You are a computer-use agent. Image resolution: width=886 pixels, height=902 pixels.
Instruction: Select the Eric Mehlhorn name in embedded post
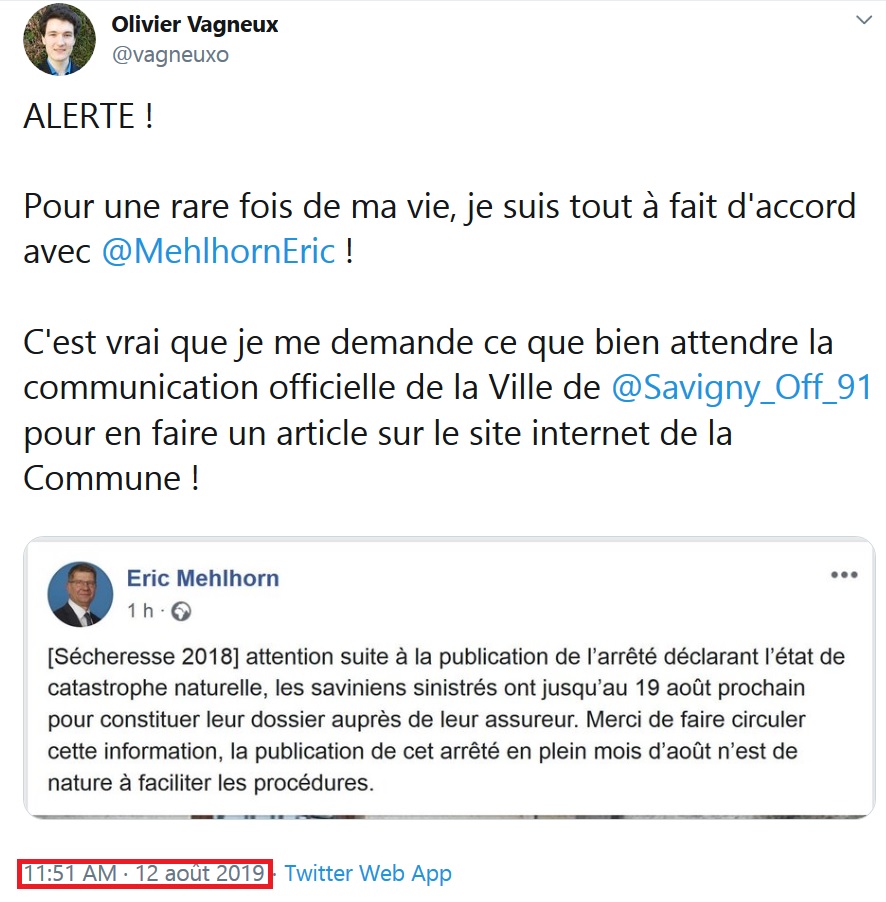[203, 578]
